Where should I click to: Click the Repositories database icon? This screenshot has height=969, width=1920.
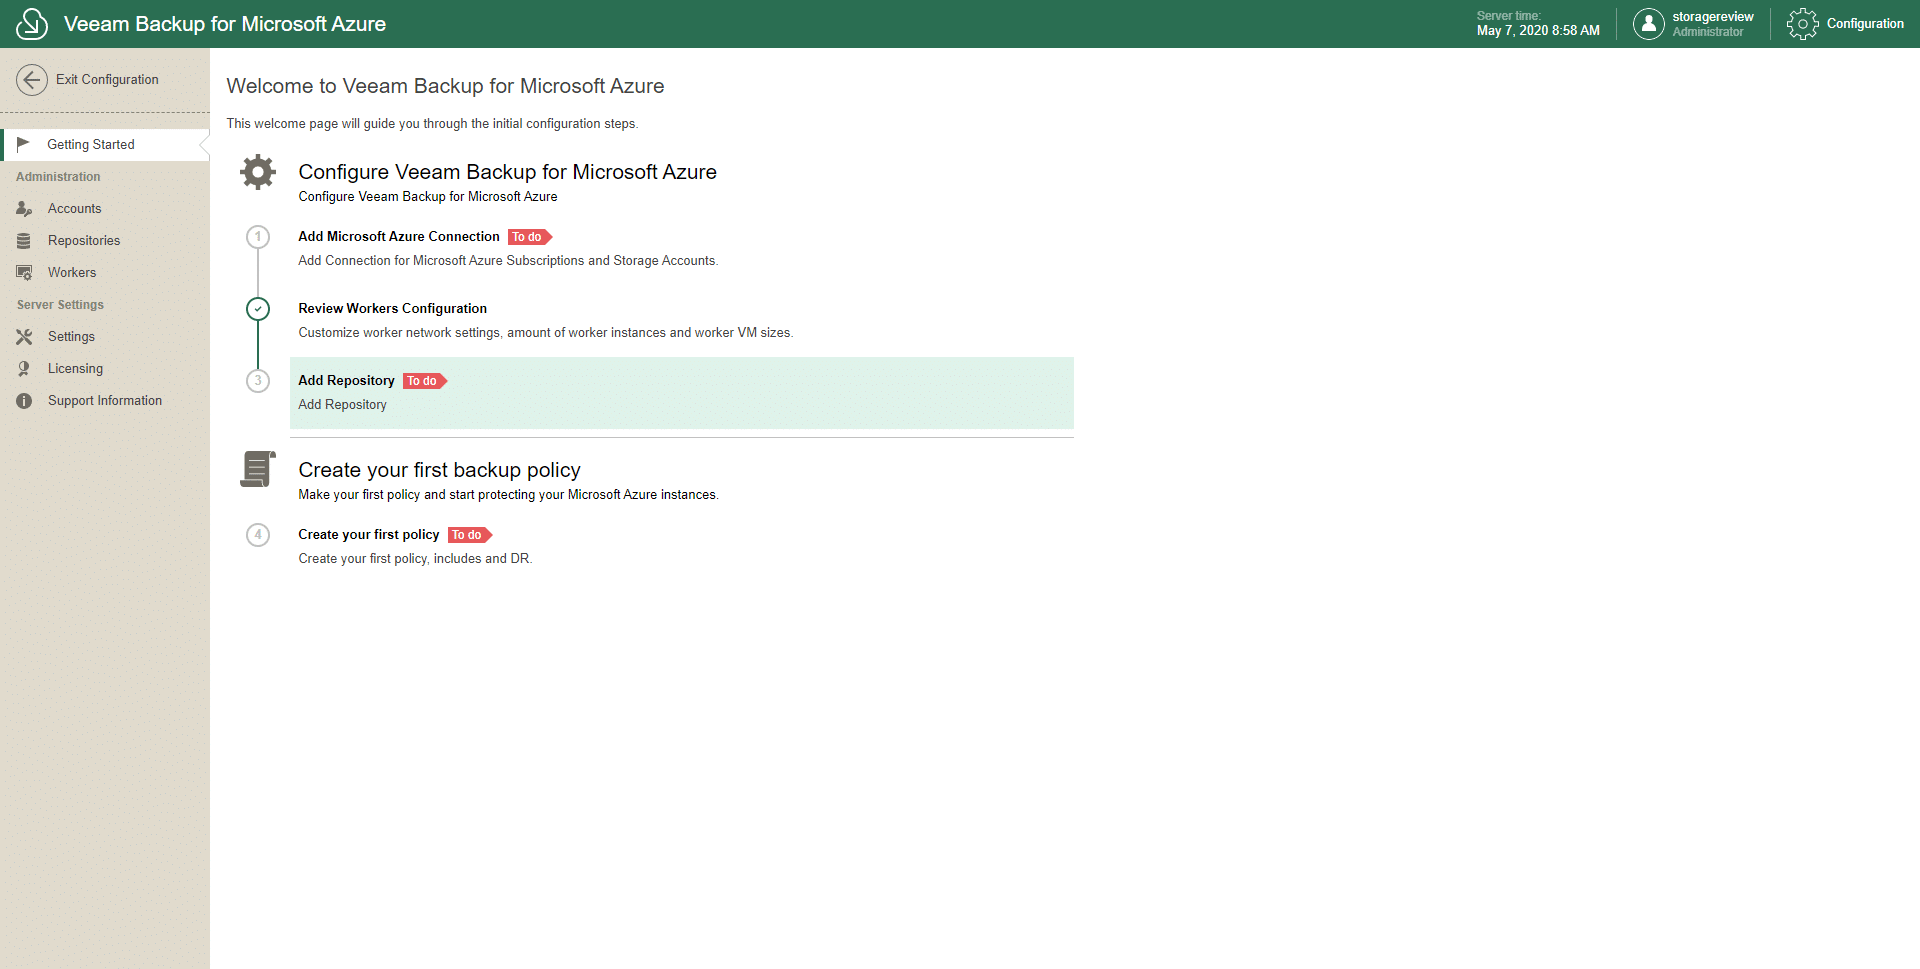24,240
